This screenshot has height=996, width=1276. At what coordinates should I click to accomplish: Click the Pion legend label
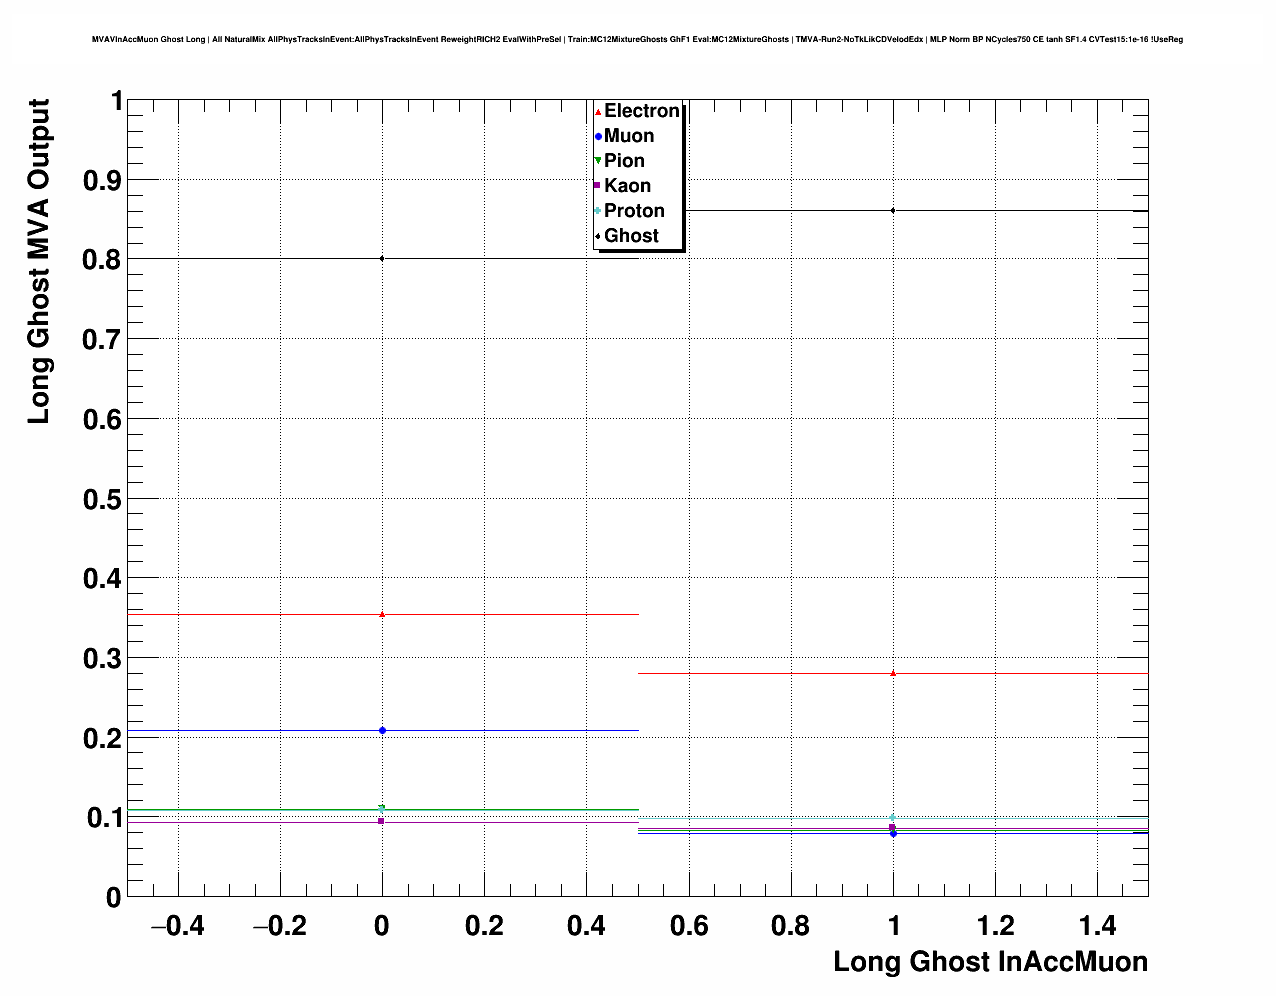point(624,161)
